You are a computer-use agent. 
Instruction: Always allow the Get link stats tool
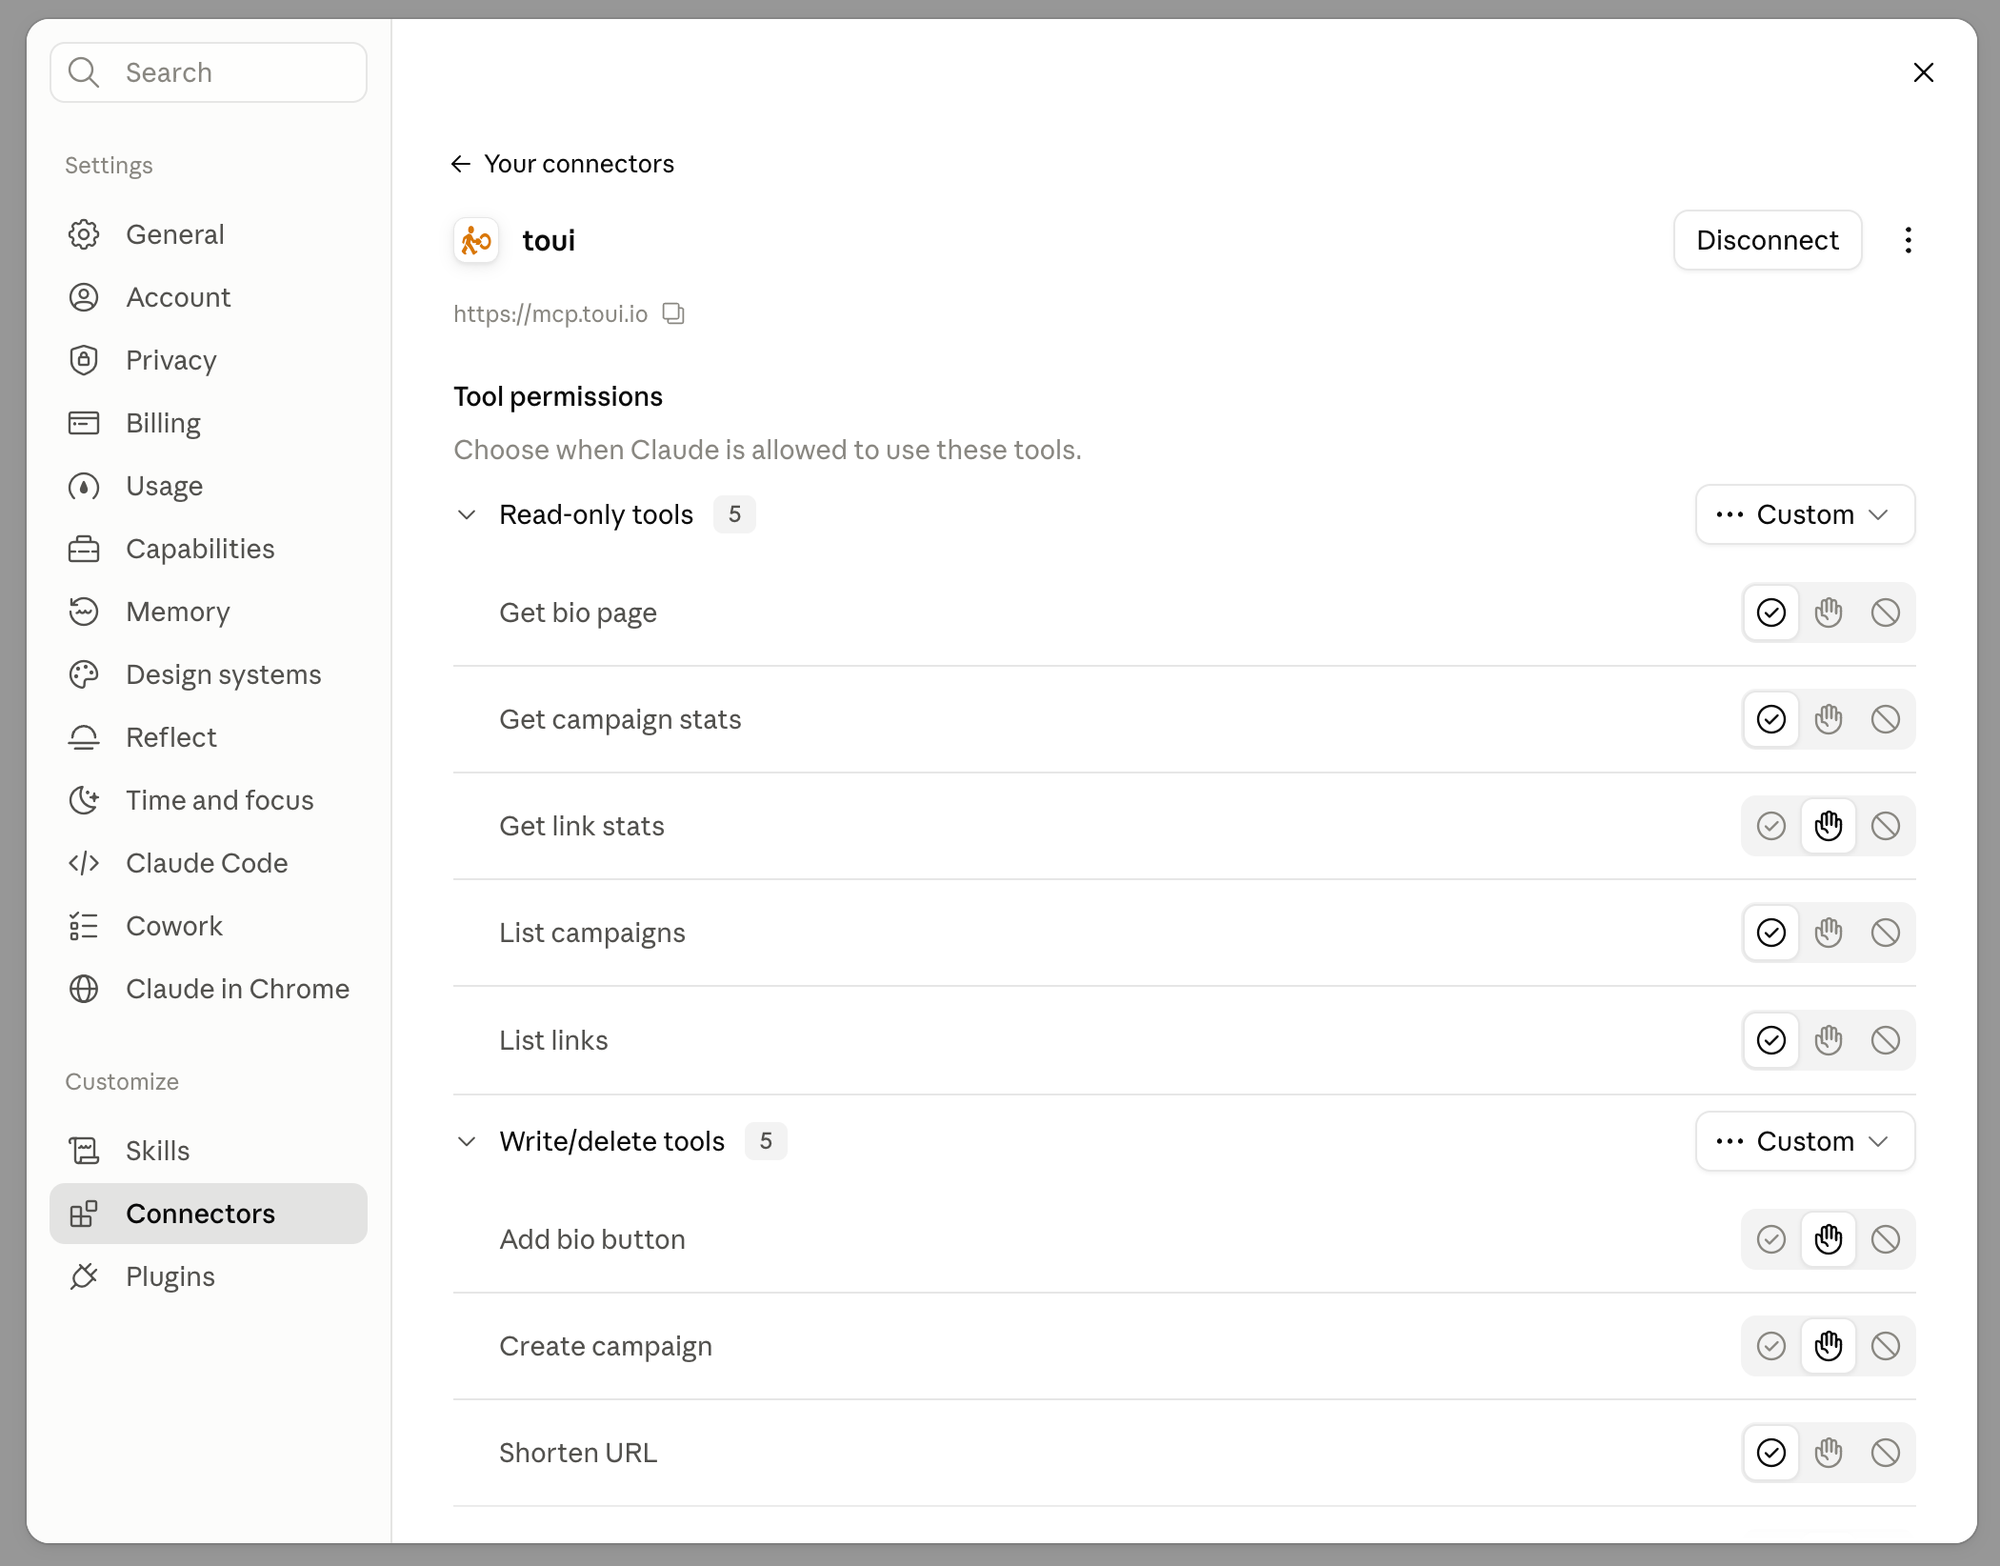point(1771,826)
